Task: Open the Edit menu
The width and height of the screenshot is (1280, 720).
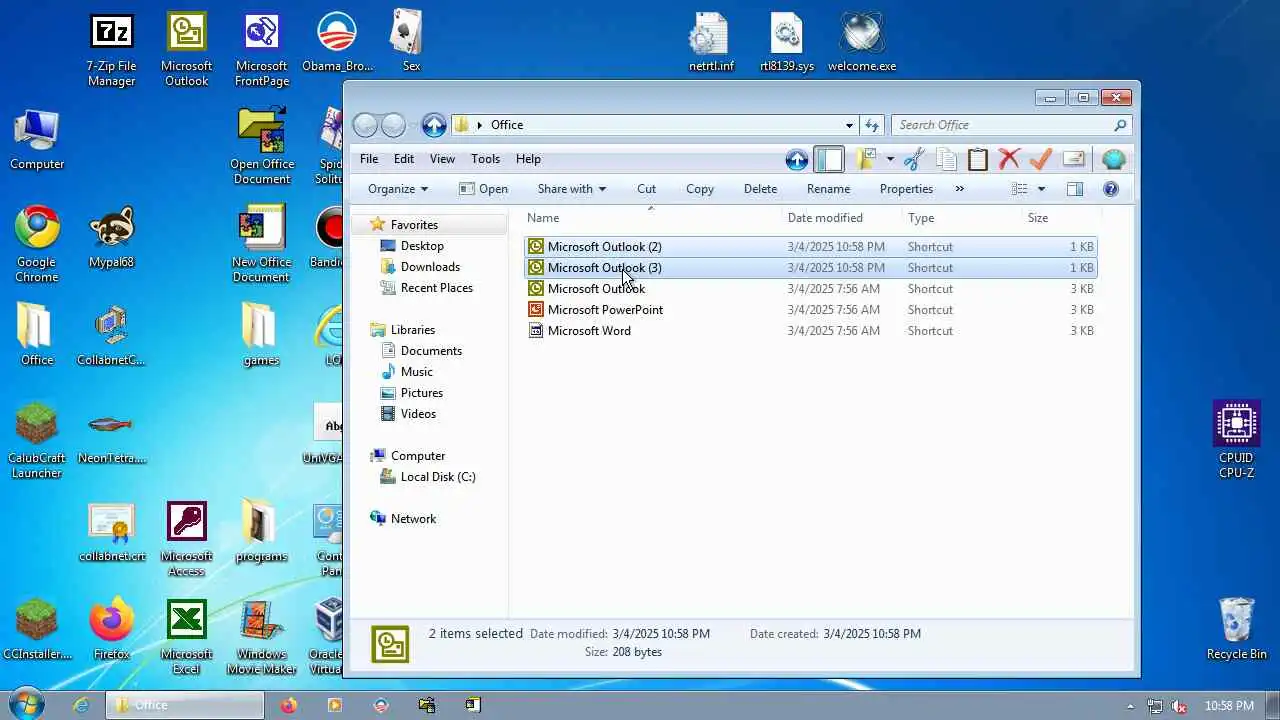Action: click(404, 159)
